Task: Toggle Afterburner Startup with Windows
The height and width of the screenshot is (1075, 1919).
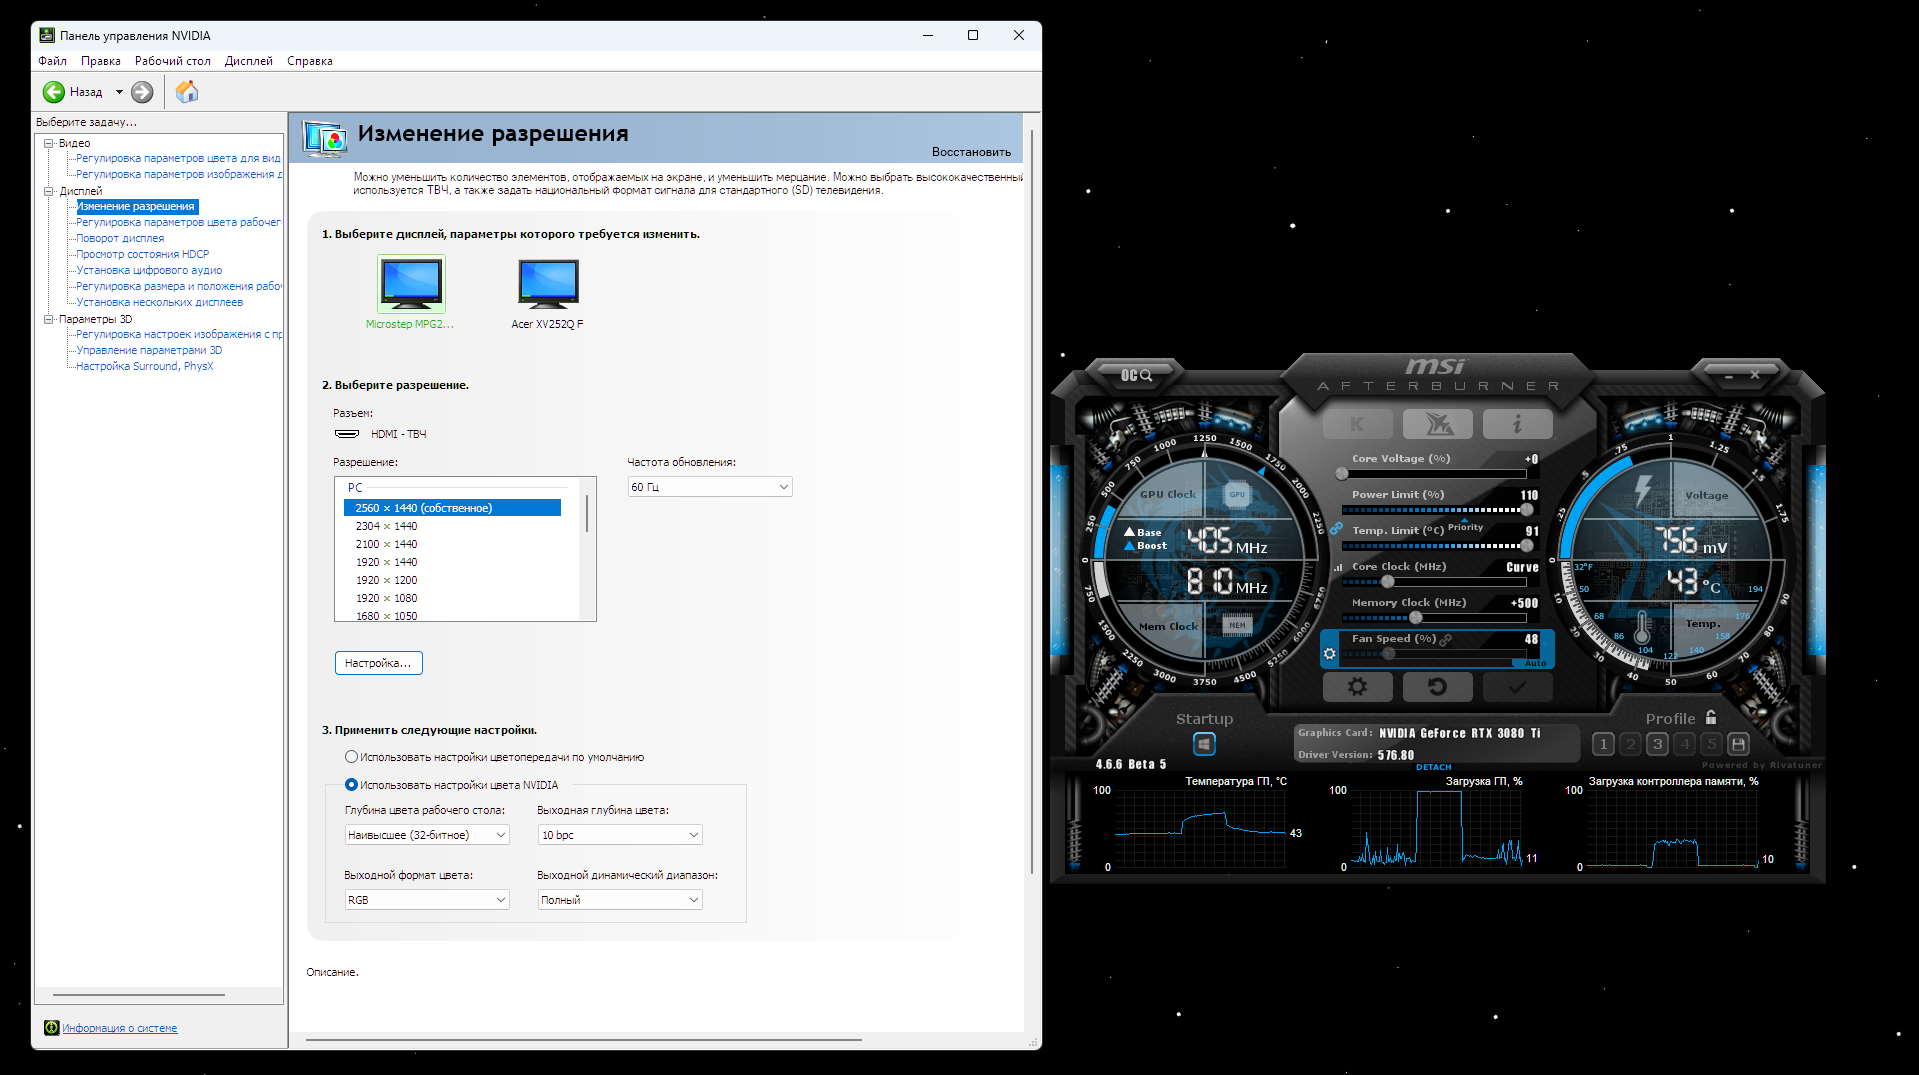Action: click(x=1204, y=744)
